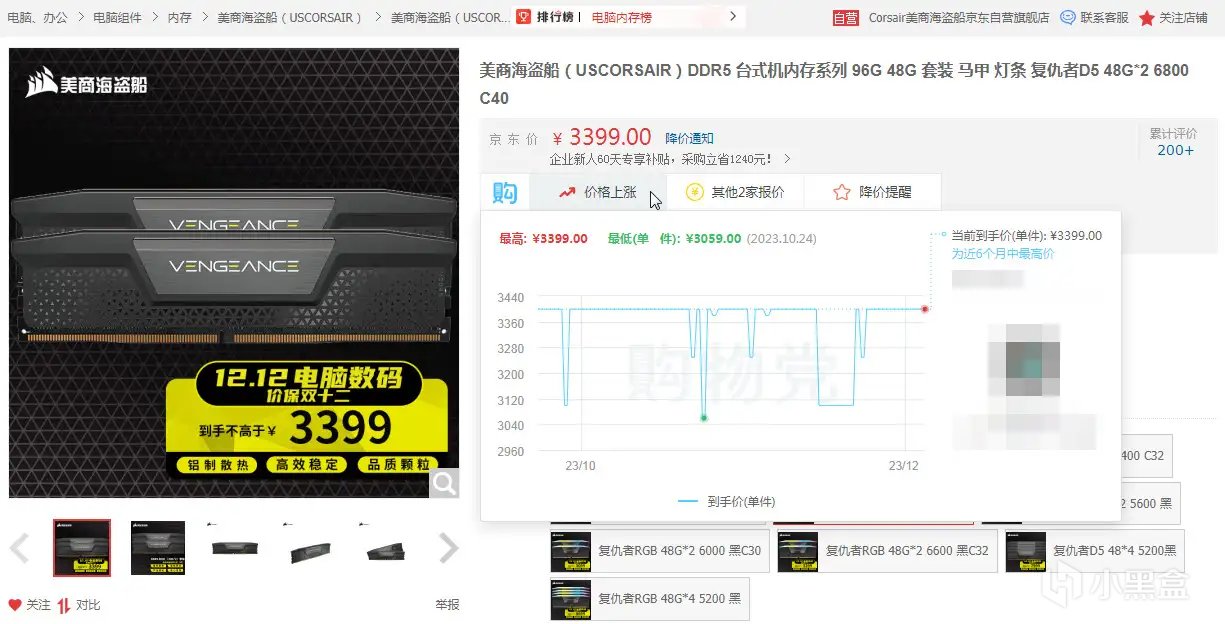This screenshot has width=1225, height=624.
Task: Show previous thumbnails with left arrow
Action: (19, 548)
